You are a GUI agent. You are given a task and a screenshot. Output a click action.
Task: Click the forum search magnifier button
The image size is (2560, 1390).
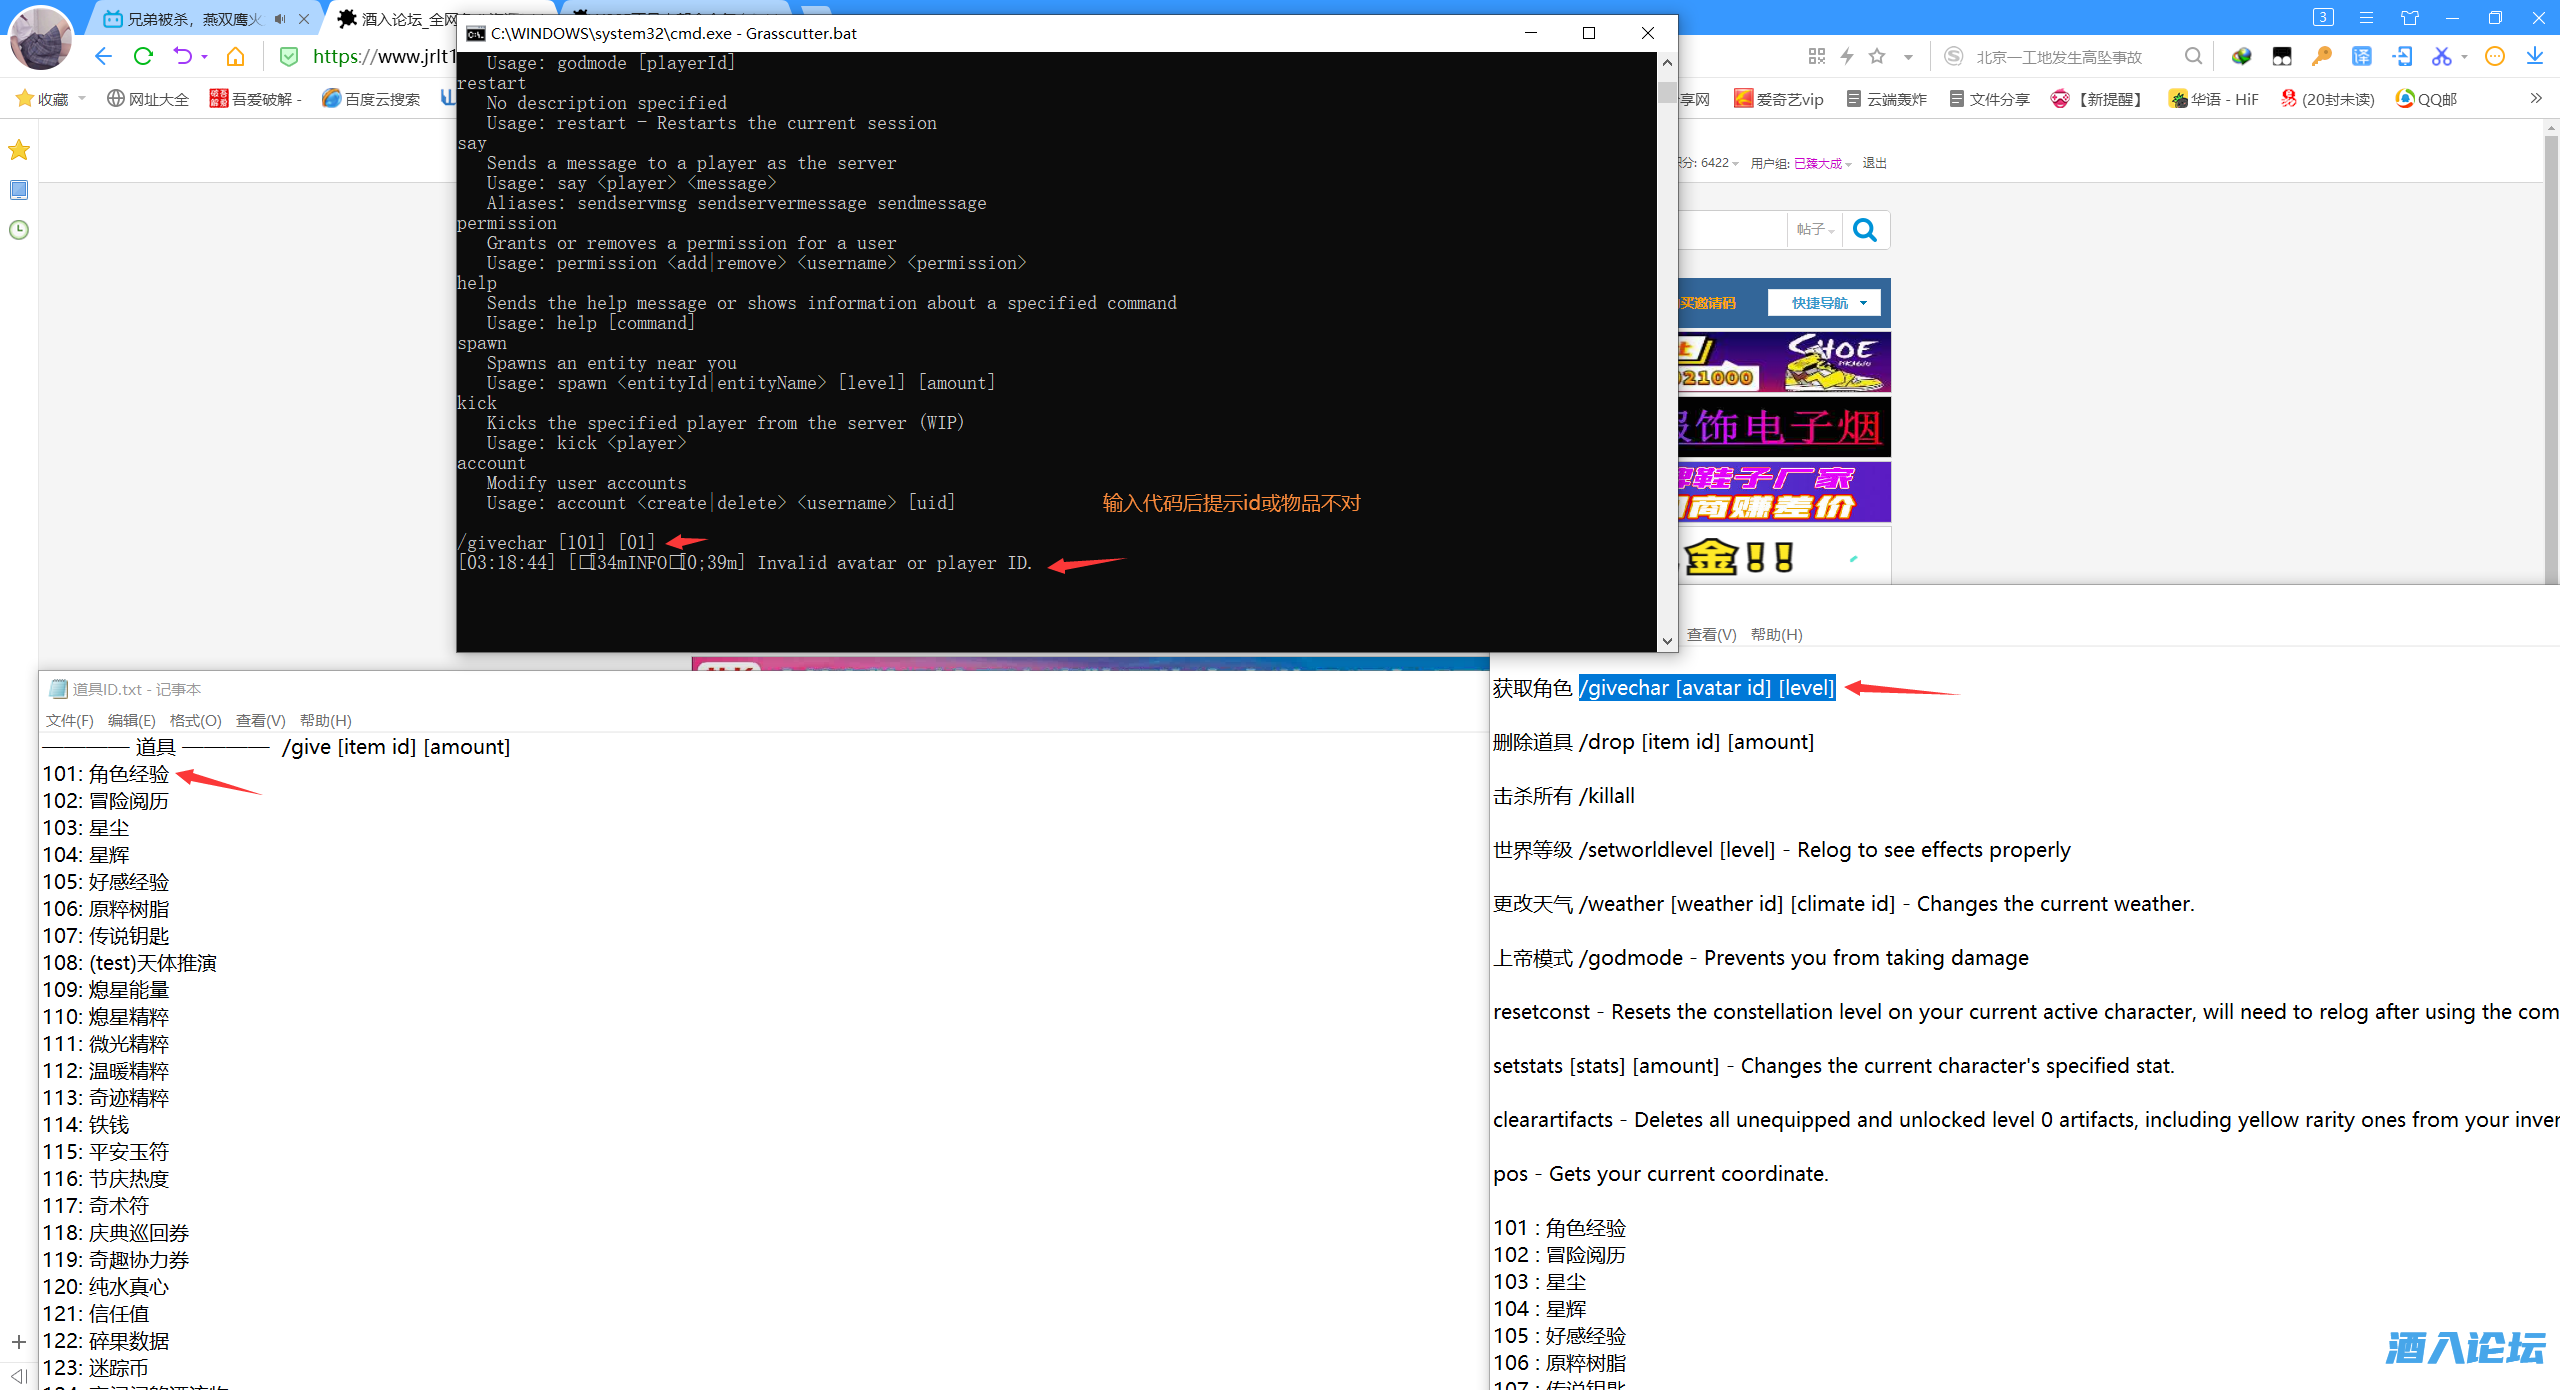click(1865, 230)
